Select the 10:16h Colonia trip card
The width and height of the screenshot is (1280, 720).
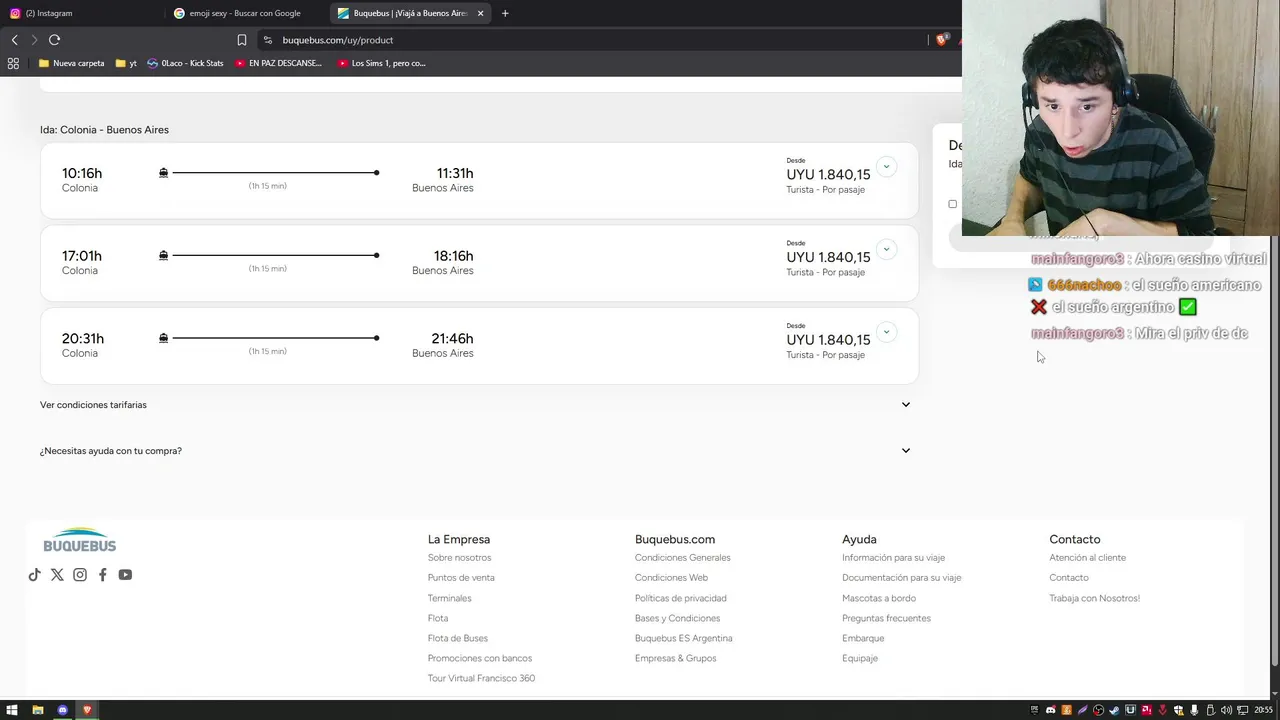tap(479, 181)
